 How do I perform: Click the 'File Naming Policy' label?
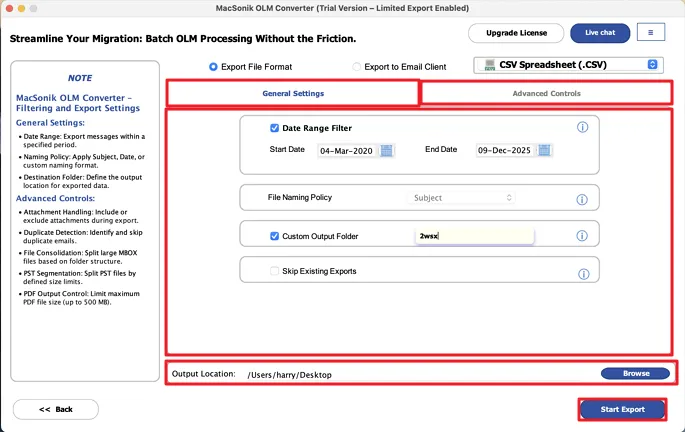[300, 197]
